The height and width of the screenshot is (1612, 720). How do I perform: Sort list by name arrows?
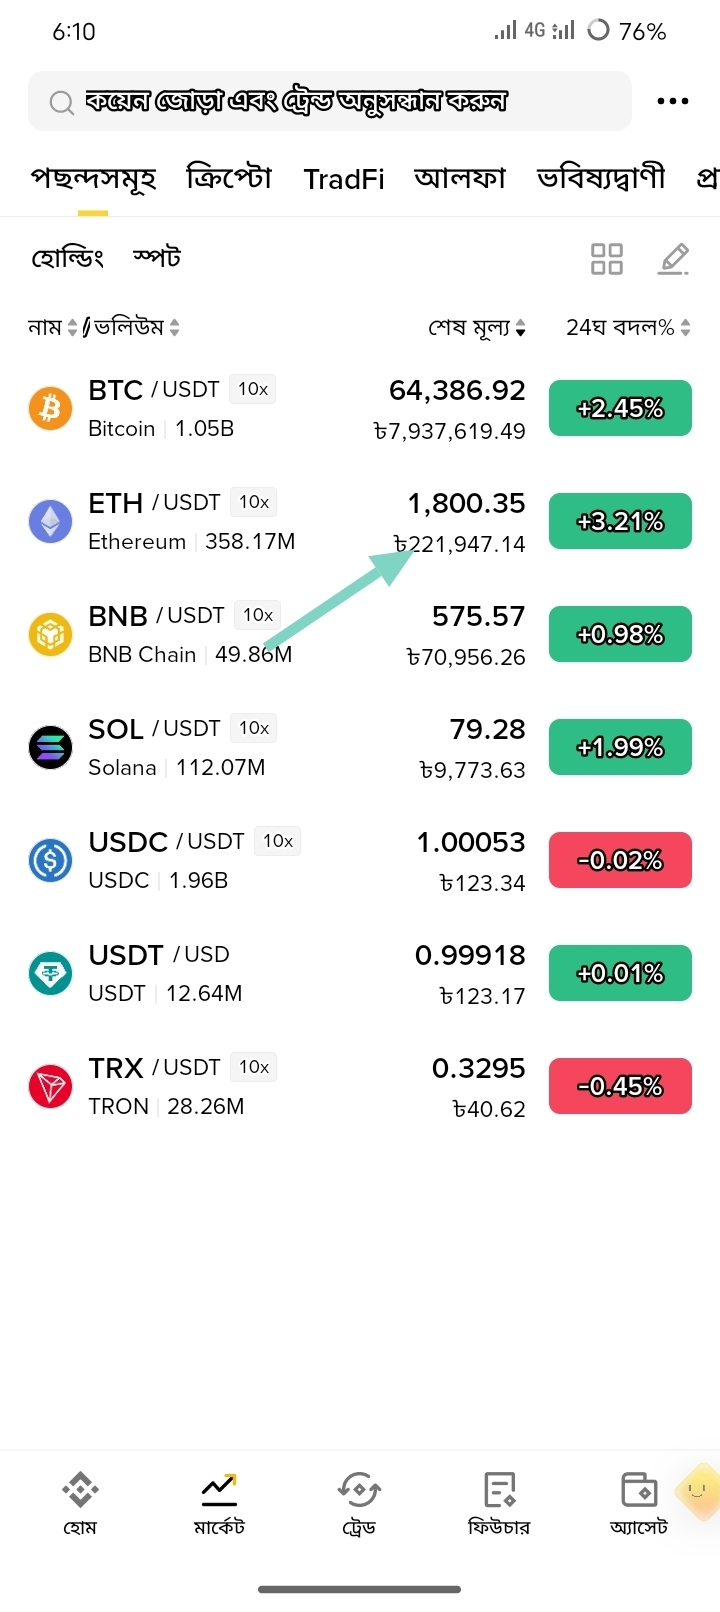pos(72,327)
